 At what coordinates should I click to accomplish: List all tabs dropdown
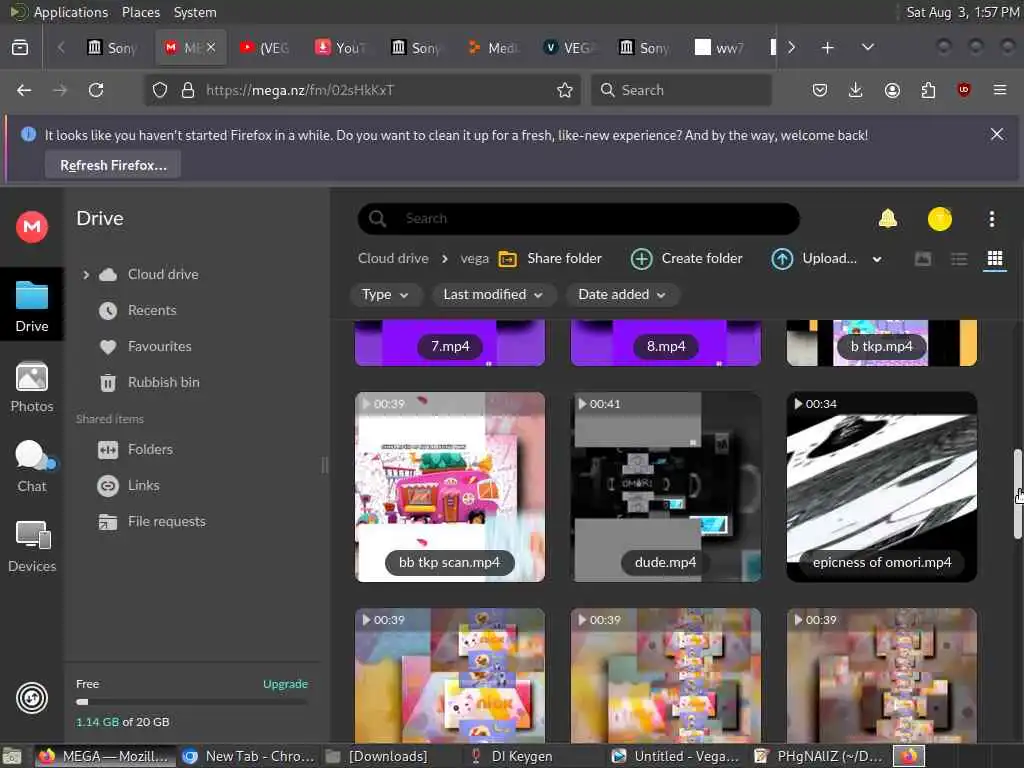click(868, 48)
